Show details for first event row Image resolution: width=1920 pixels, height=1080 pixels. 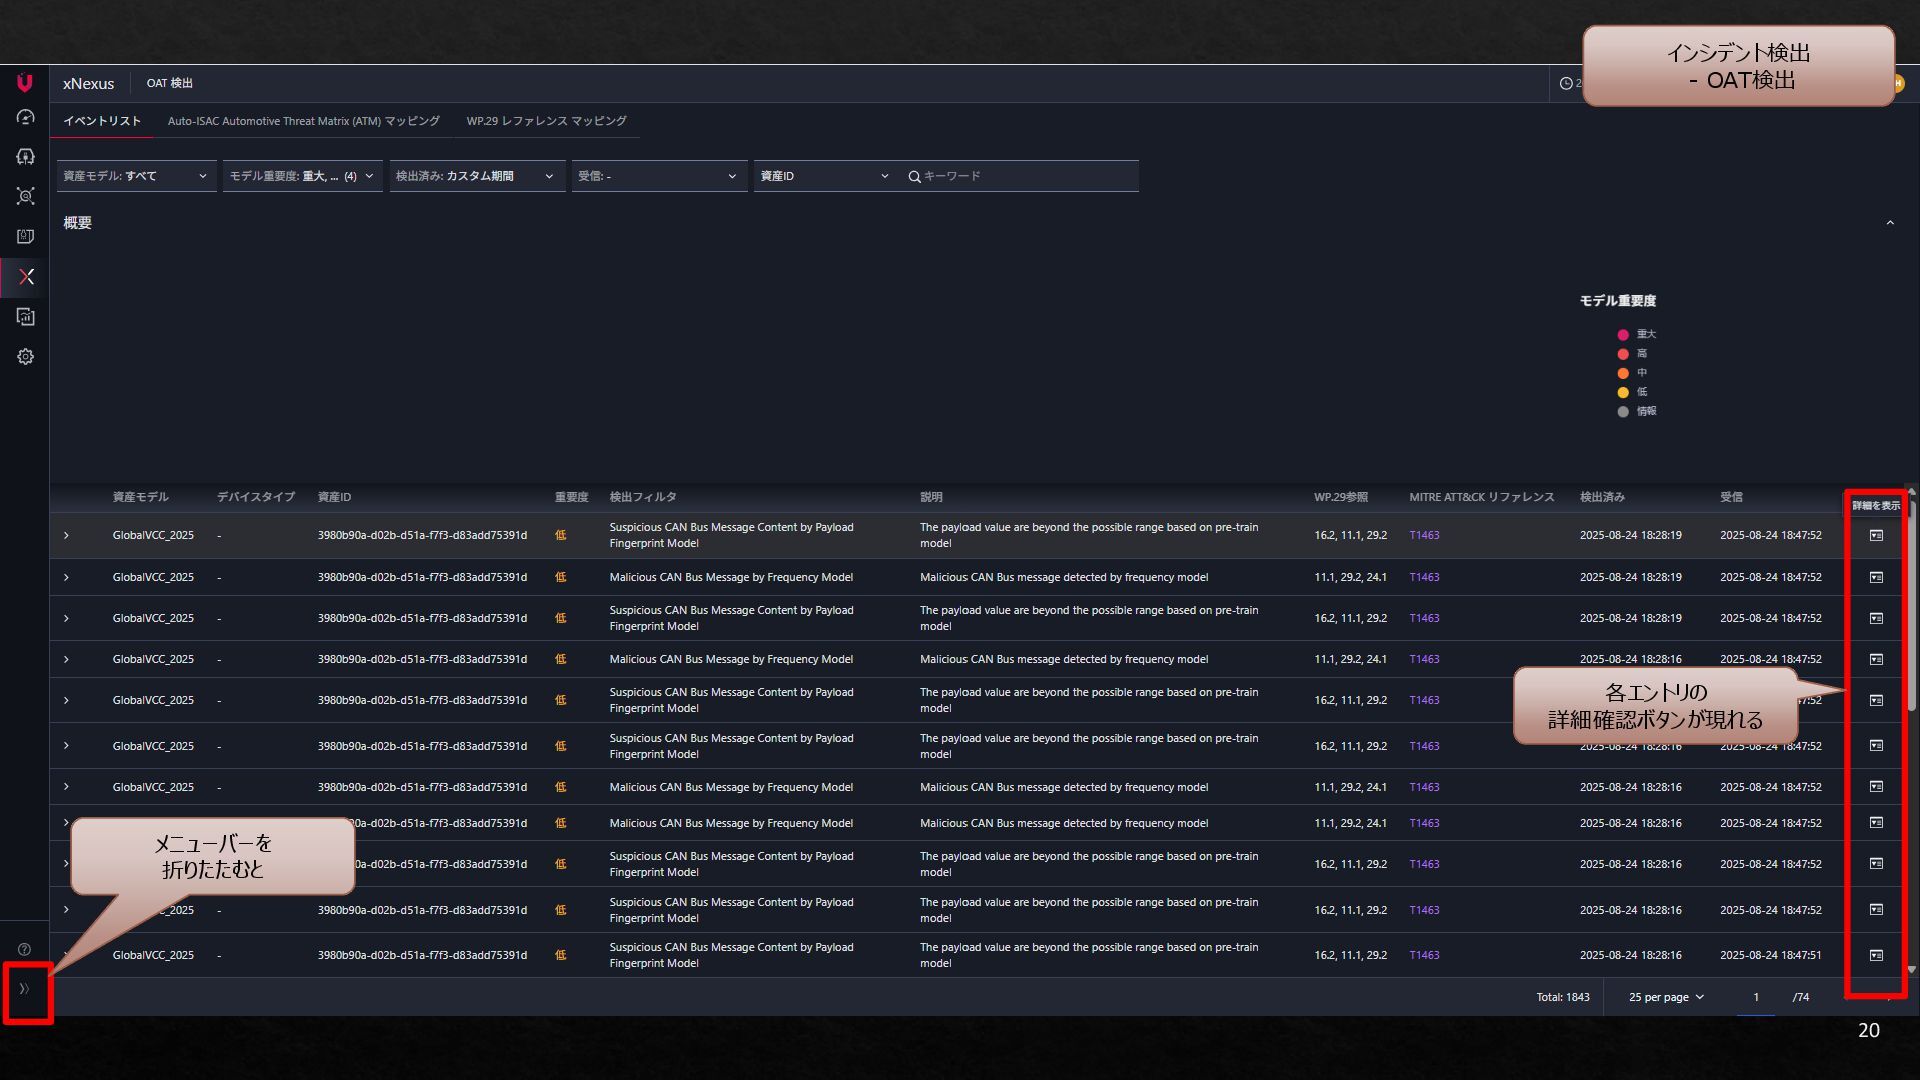[1876, 536]
